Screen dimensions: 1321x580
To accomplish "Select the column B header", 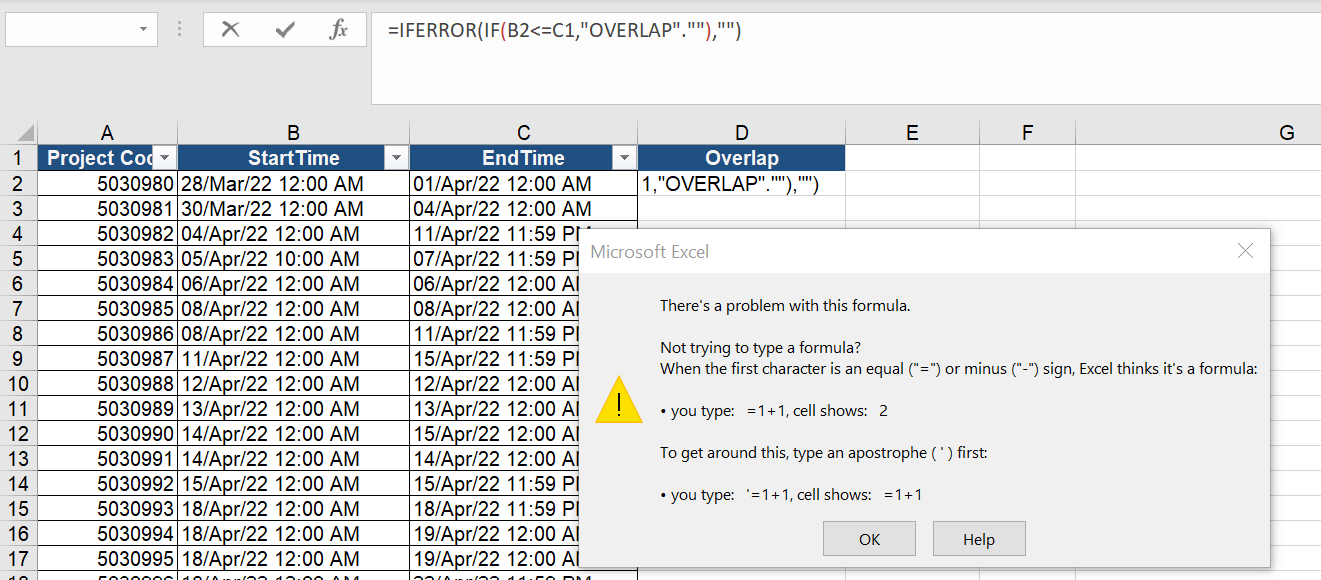I will tap(293, 132).
